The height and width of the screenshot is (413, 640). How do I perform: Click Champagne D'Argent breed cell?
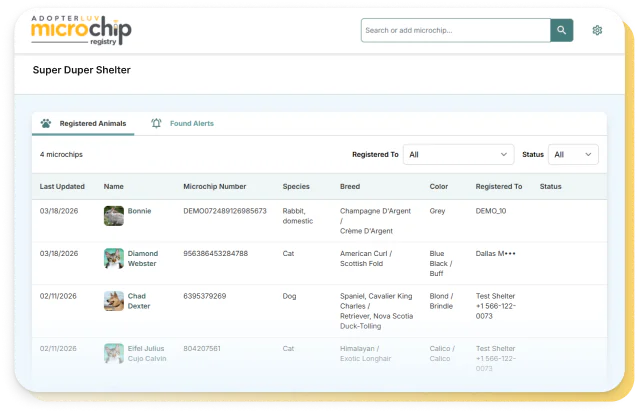[376, 221]
